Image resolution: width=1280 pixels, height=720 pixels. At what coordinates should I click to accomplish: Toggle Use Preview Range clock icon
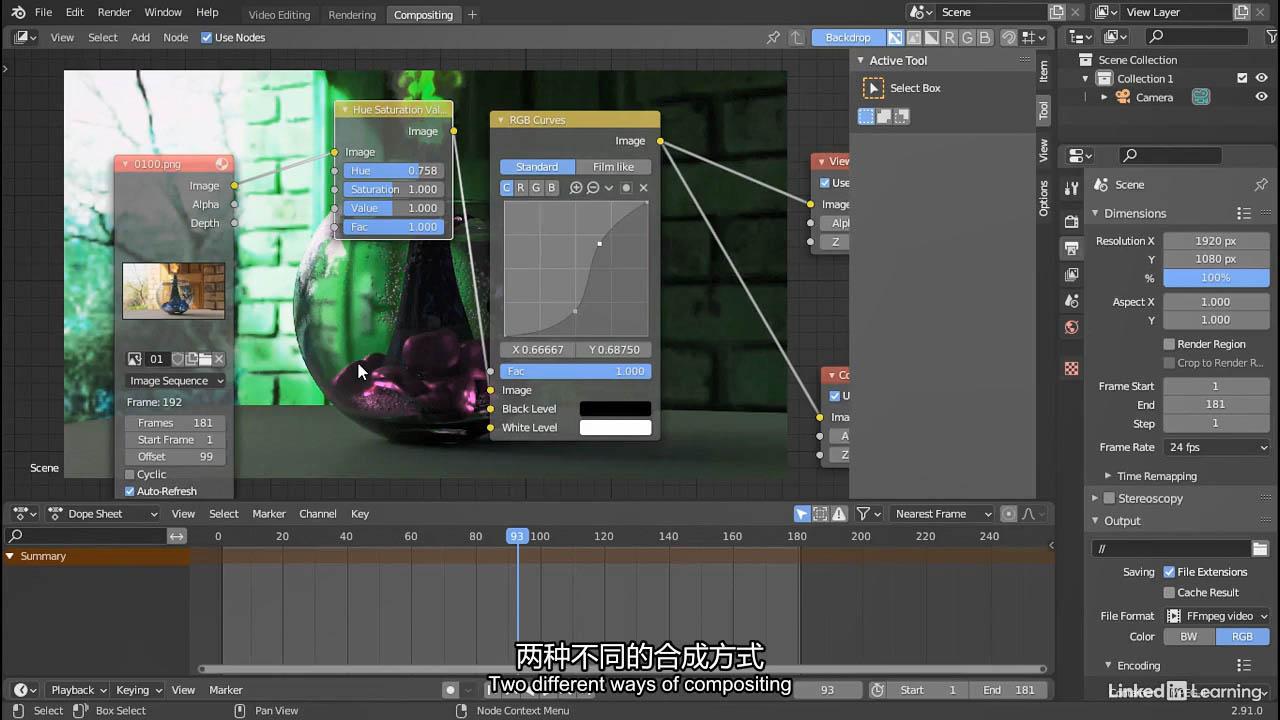[x=877, y=690]
